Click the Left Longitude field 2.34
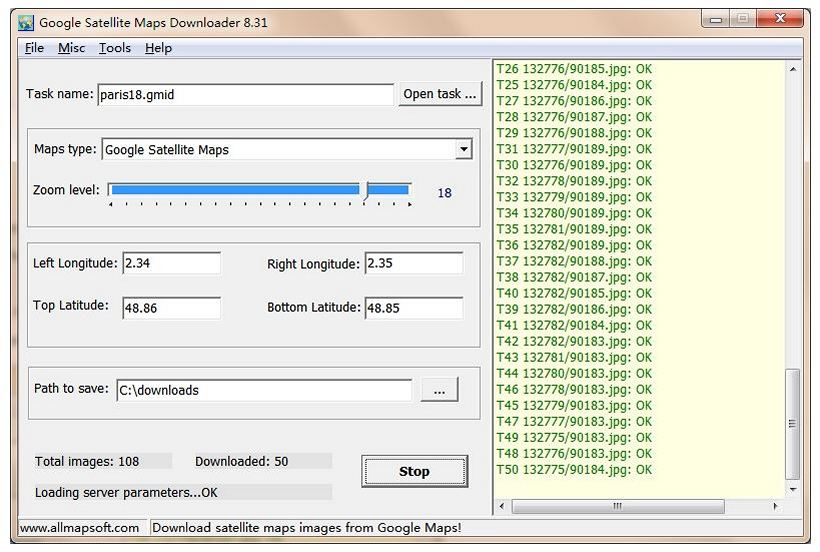 [x=172, y=263]
